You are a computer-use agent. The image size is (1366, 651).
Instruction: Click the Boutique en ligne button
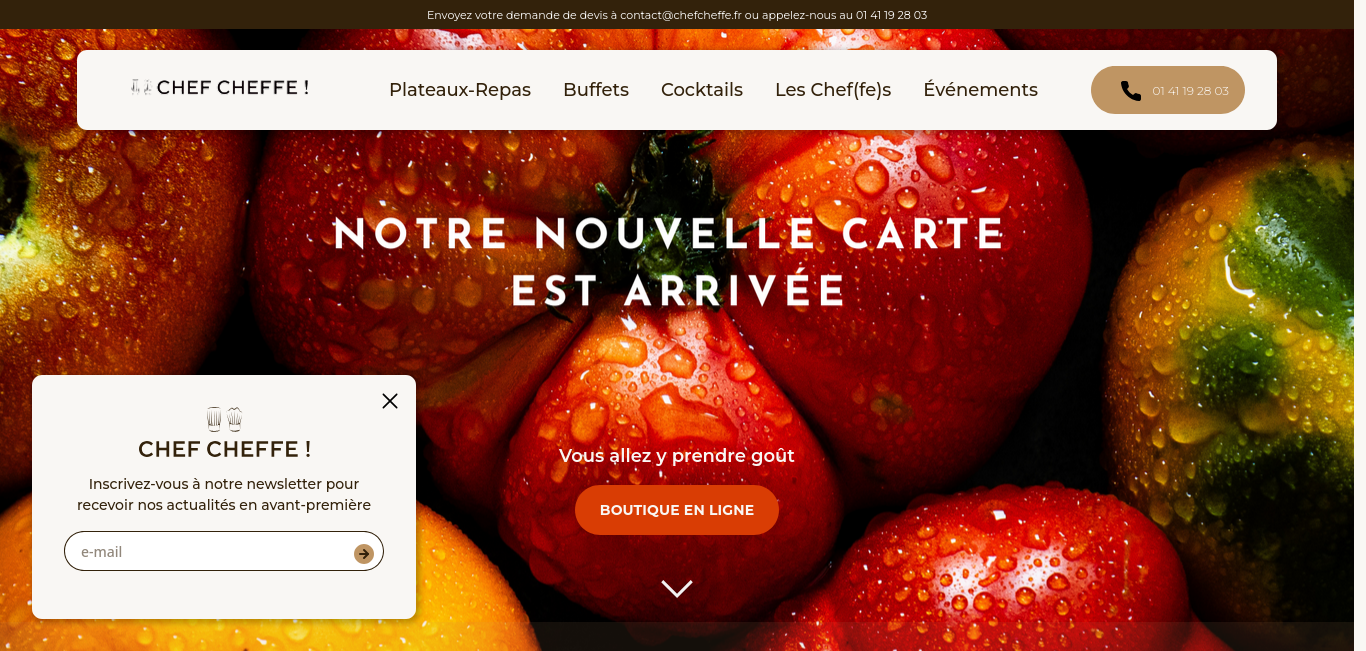point(677,510)
